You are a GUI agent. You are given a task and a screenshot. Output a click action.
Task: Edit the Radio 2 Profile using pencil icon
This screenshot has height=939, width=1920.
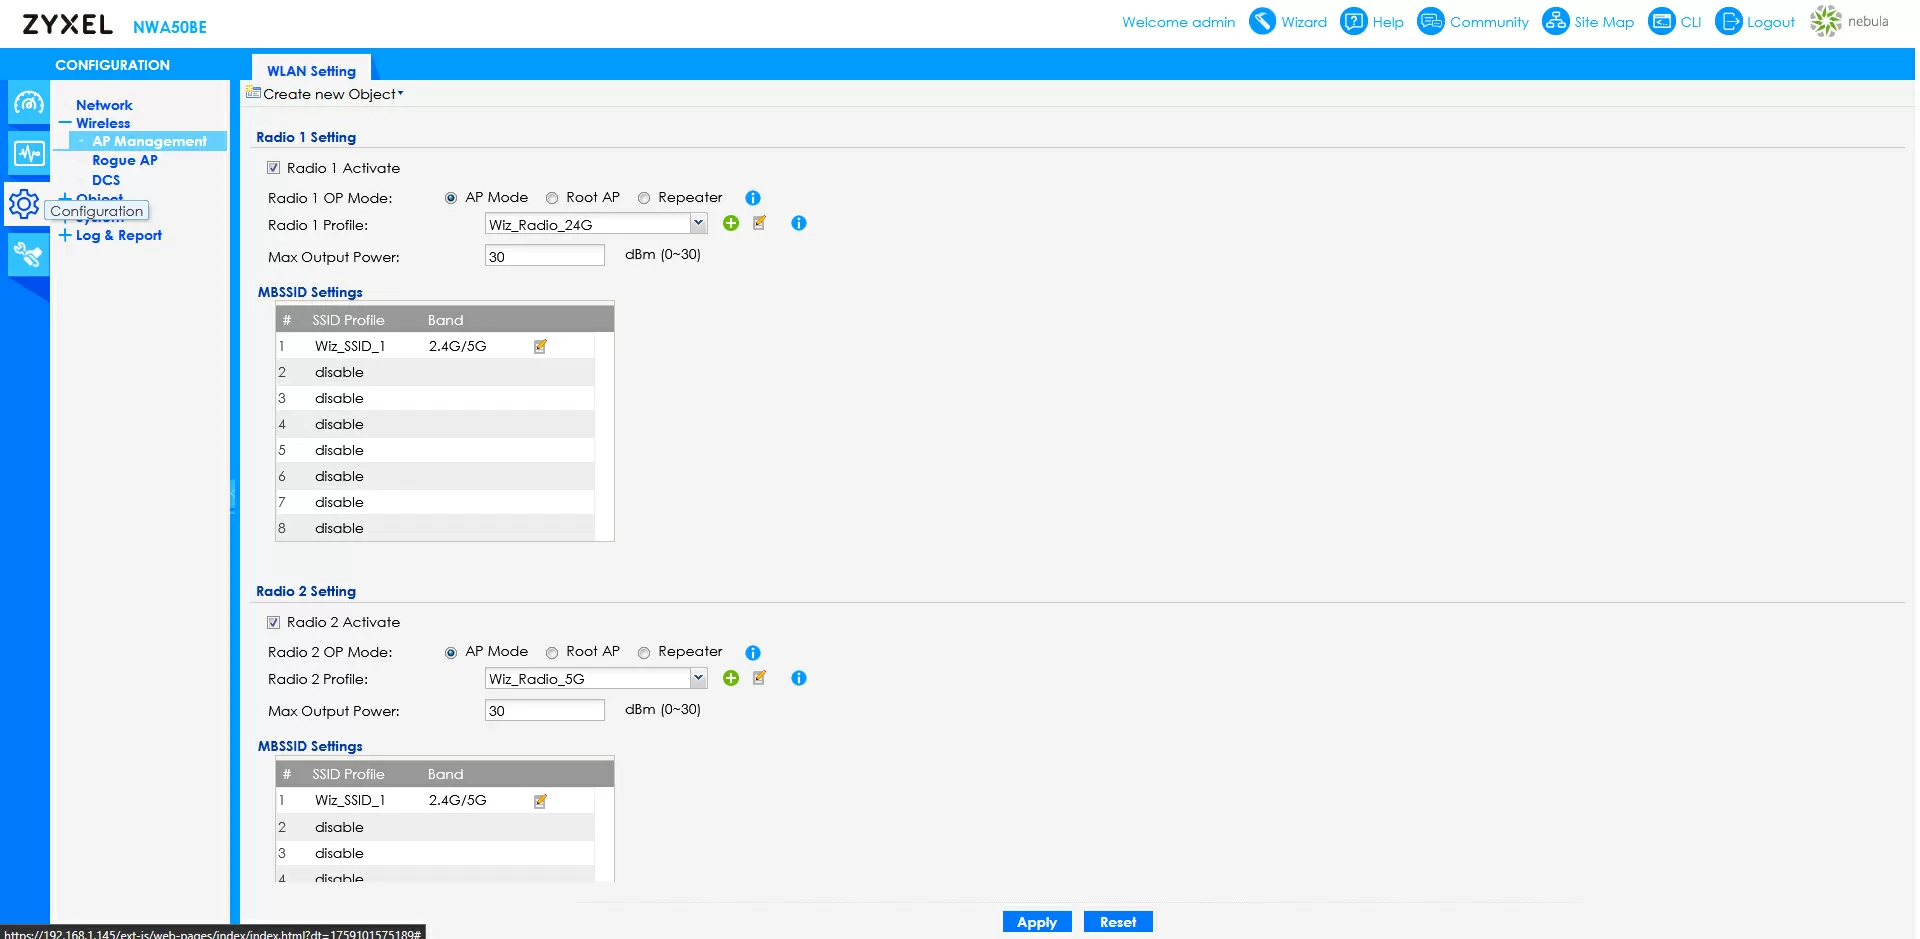tap(760, 678)
